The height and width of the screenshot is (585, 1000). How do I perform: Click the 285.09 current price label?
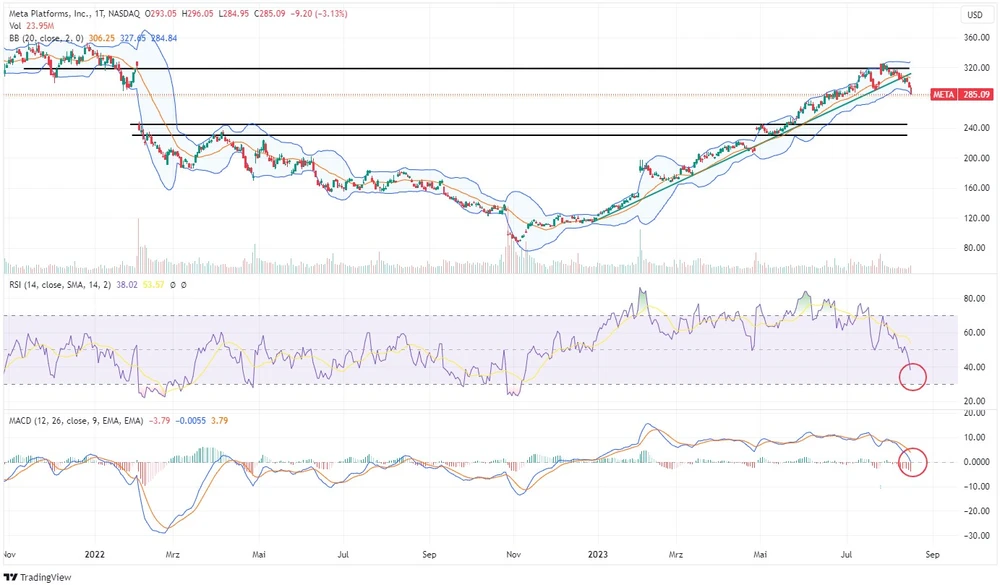coord(976,95)
